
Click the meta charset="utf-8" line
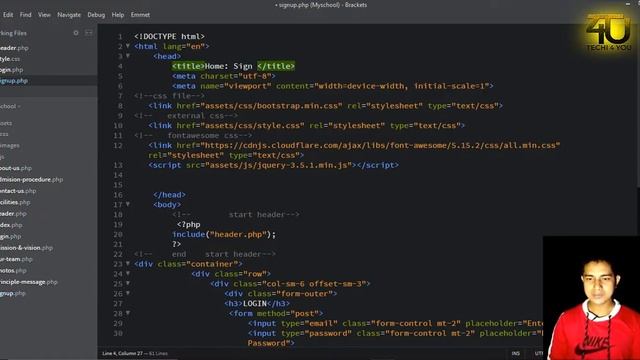coord(224,76)
